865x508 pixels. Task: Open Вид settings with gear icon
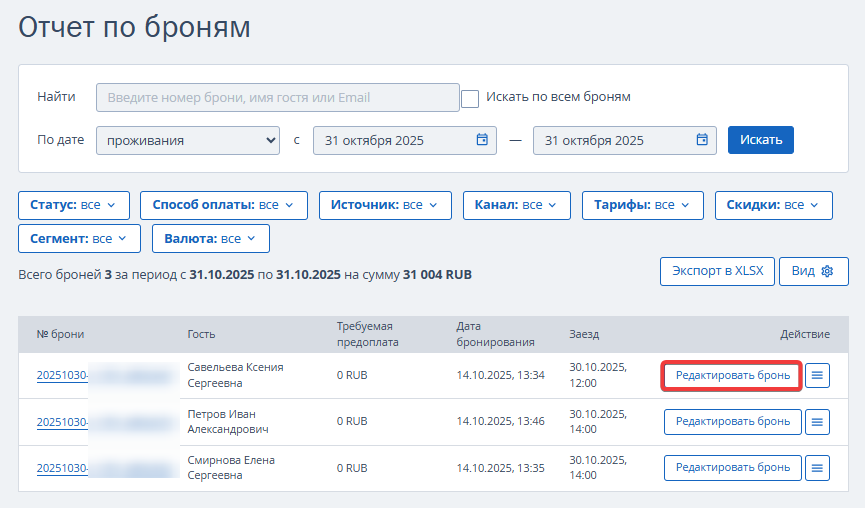click(x=813, y=271)
